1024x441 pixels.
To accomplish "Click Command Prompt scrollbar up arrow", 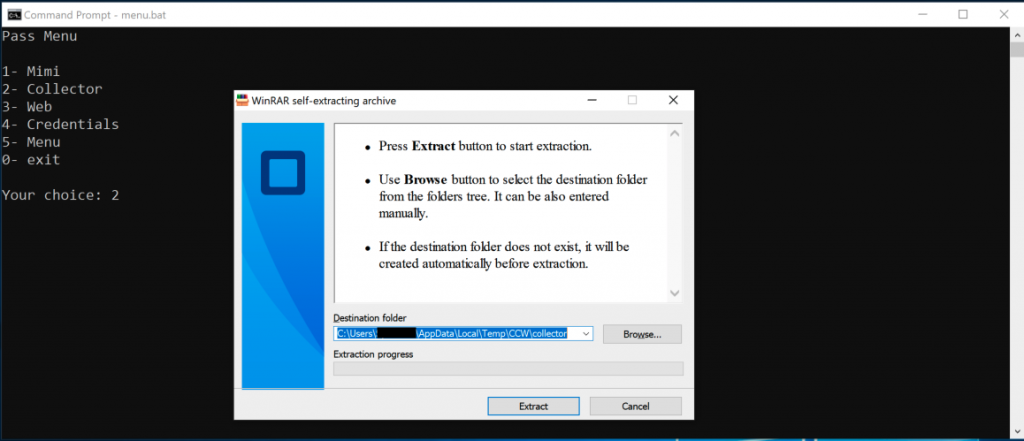I will 1016,33.
